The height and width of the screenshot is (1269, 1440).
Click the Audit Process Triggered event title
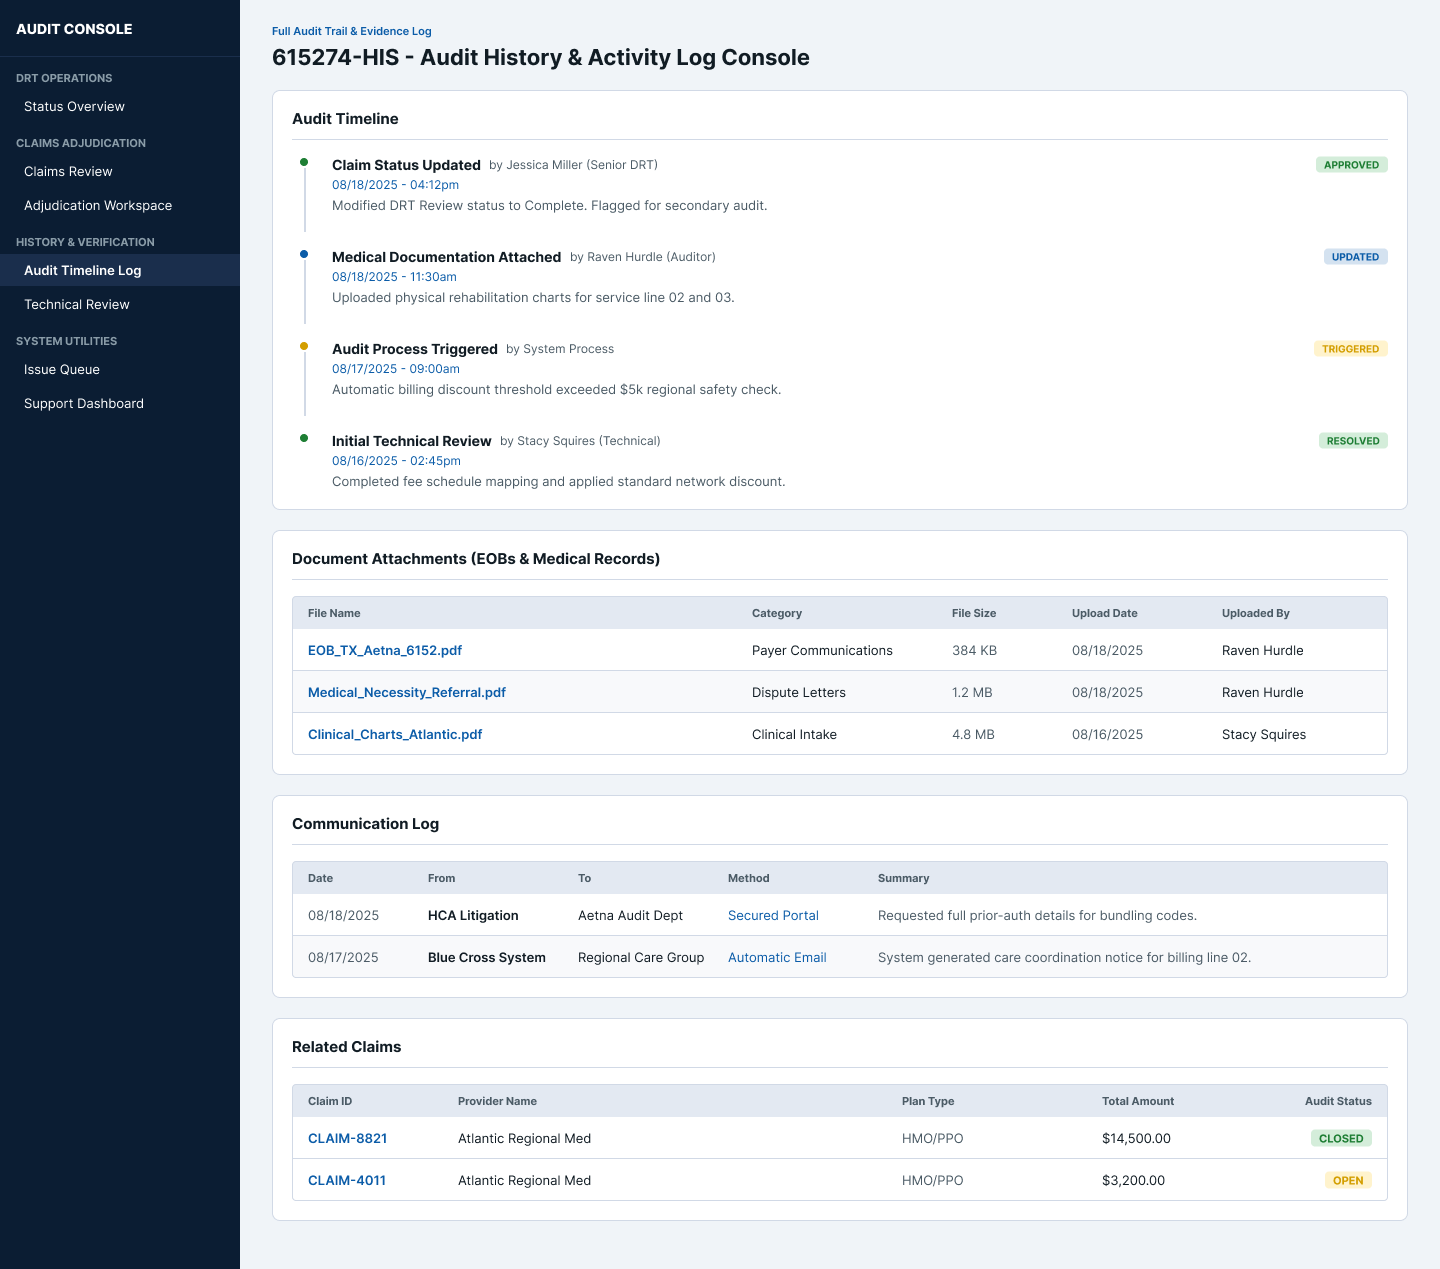pos(415,349)
